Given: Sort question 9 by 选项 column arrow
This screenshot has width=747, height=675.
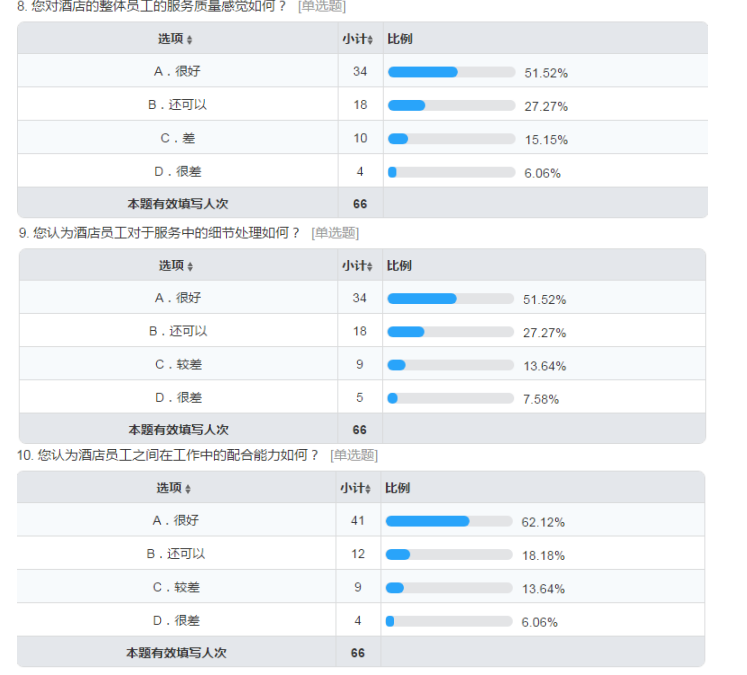Looking at the screenshot, I should pyautogui.click(x=190, y=267).
